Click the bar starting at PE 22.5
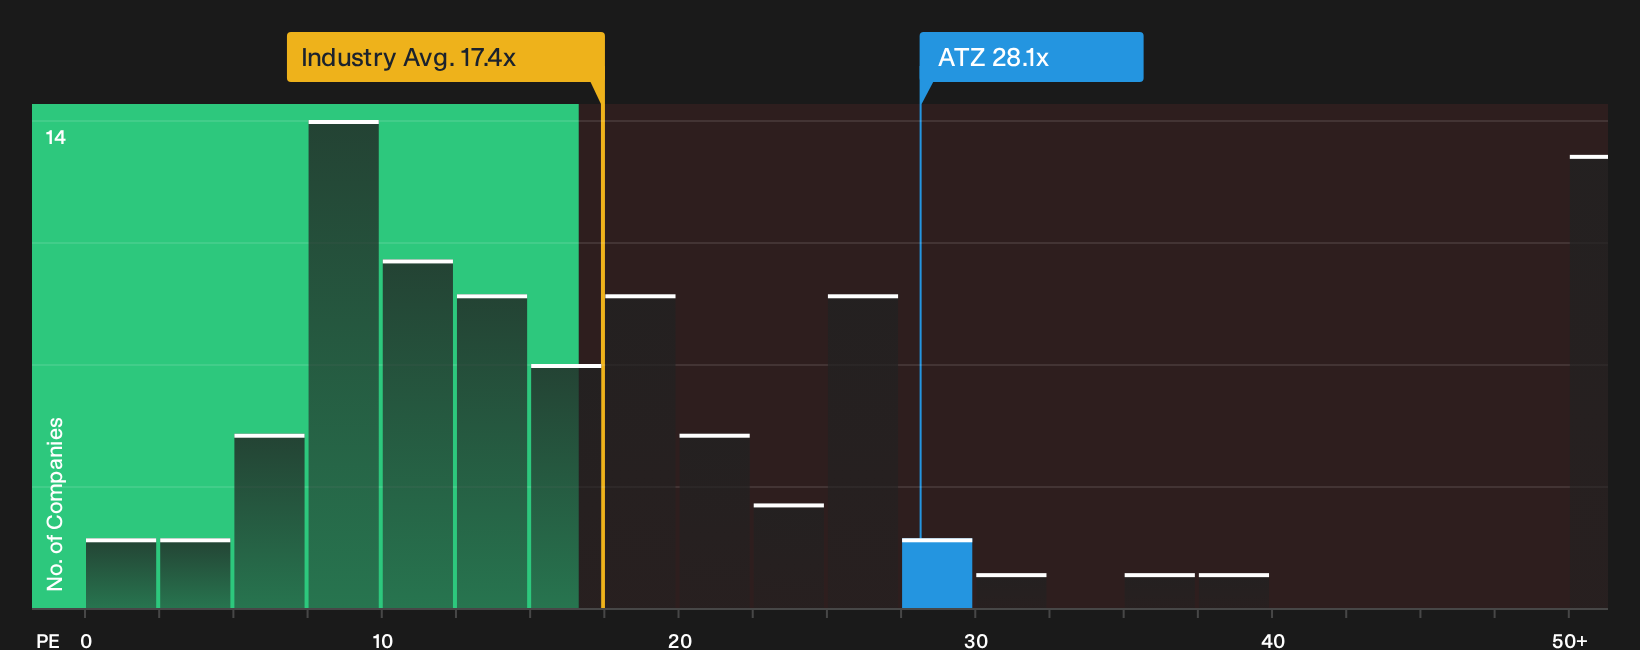 coord(789,557)
